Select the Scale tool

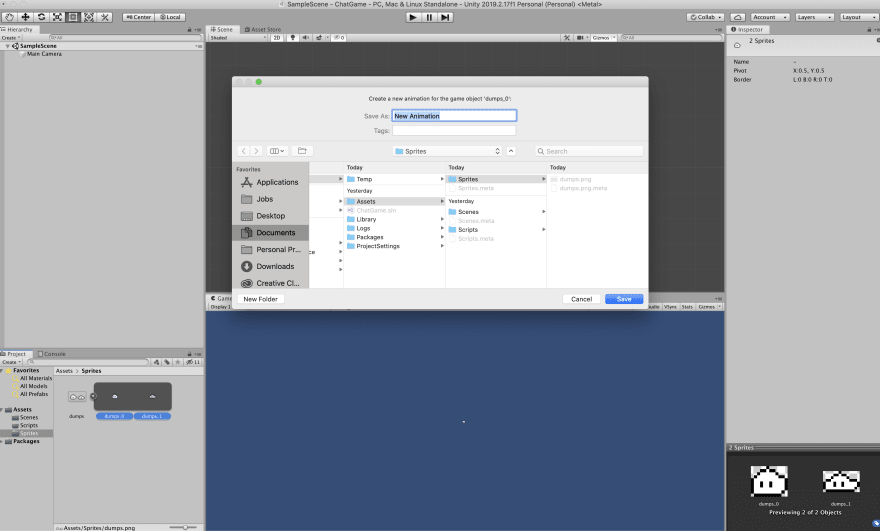pyautogui.click(x=57, y=17)
